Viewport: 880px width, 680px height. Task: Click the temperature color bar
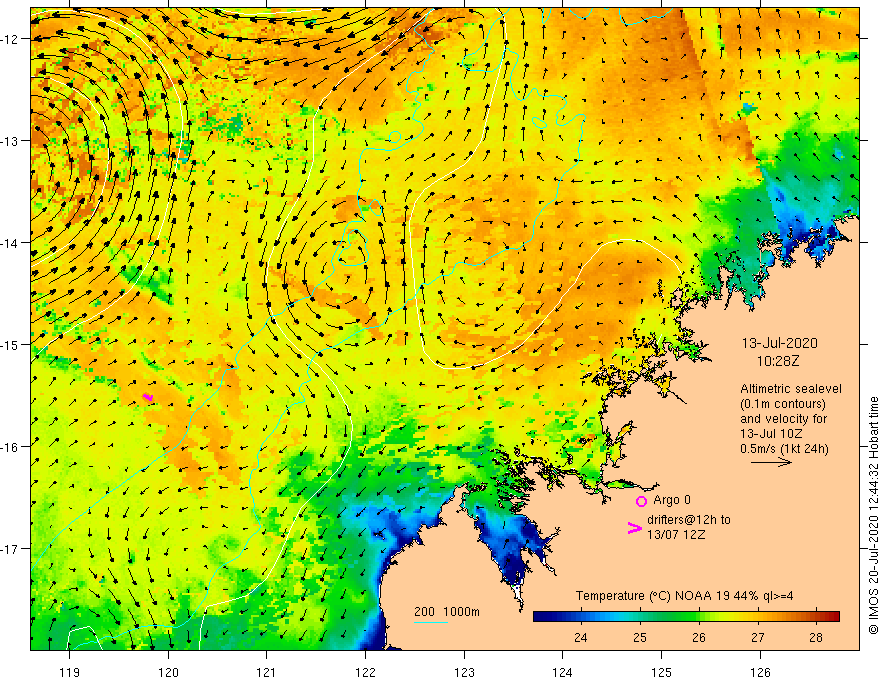[x=686, y=616]
